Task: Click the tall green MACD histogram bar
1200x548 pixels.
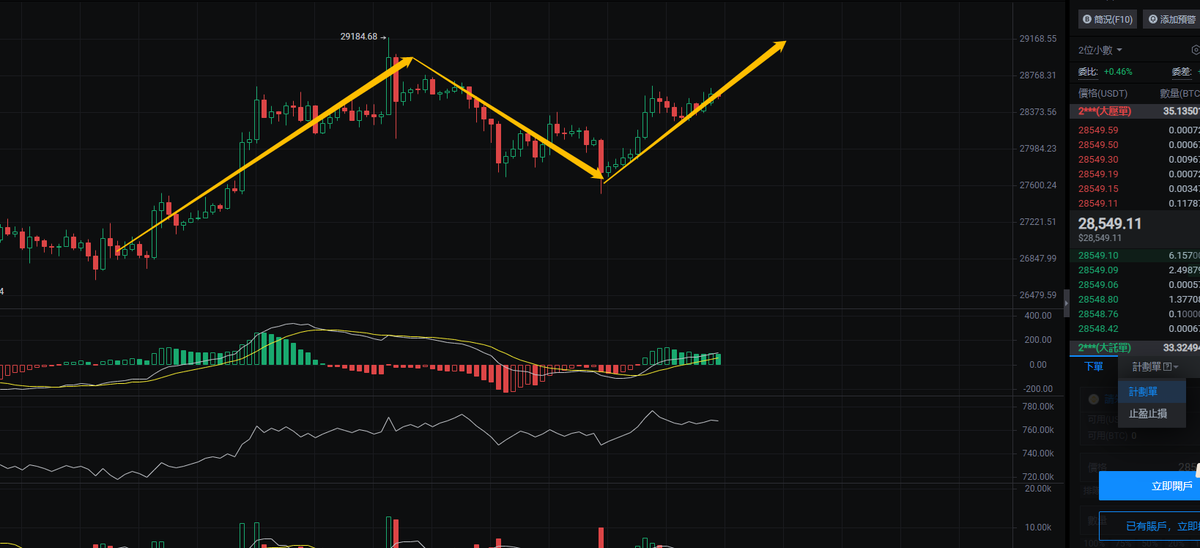Action: (x=266, y=349)
